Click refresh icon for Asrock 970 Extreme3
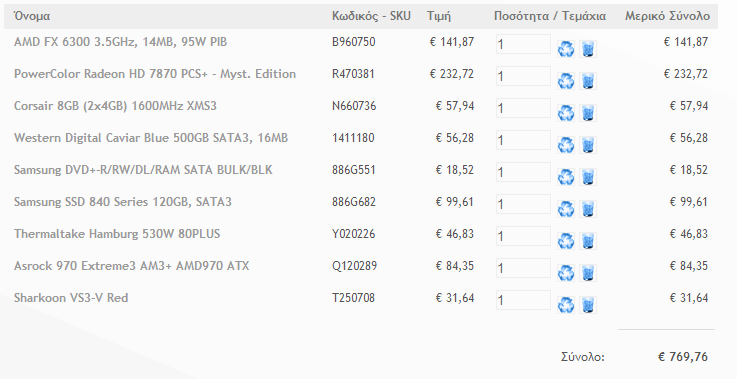The image size is (737, 379). tap(566, 273)
